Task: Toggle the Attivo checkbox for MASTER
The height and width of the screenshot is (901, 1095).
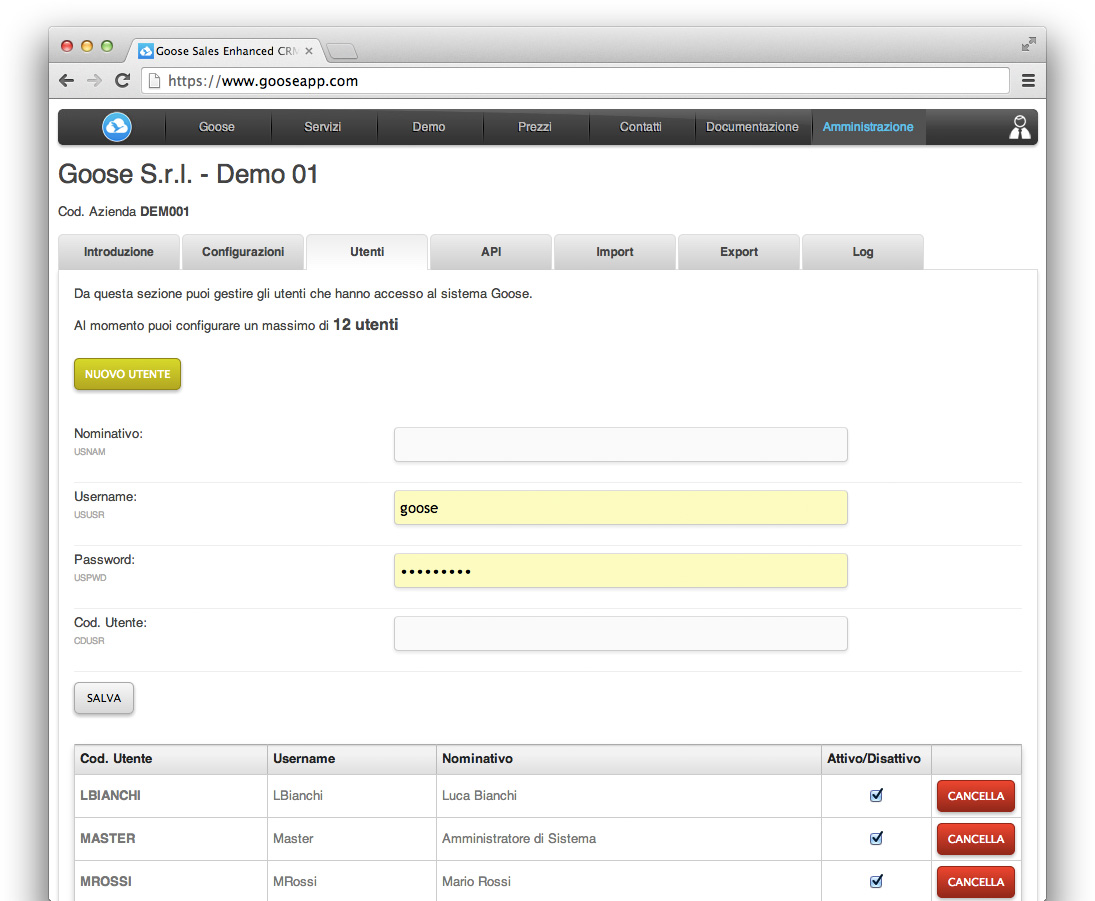Action: (876, 838)
